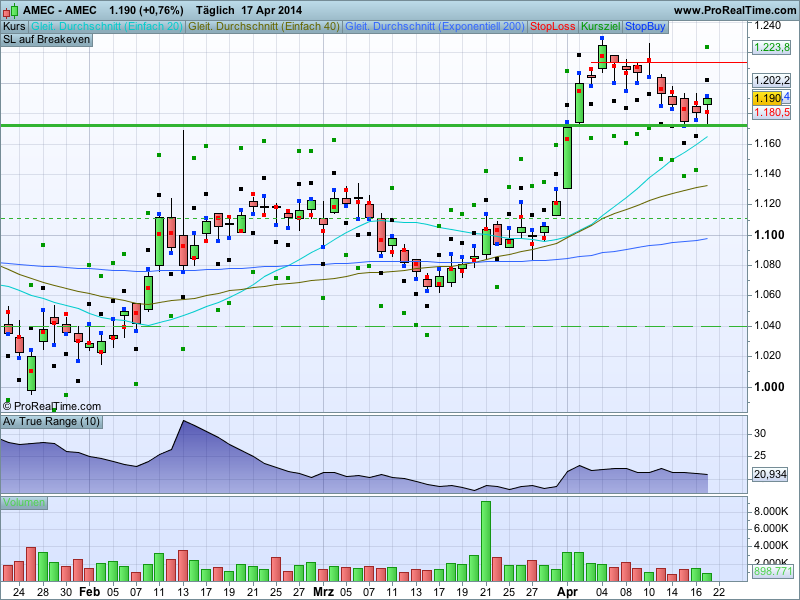Open the Av True Range (10) panel label
Viewport: 800px width, 600px height.
pyautogui.click(x=50, y=422)
